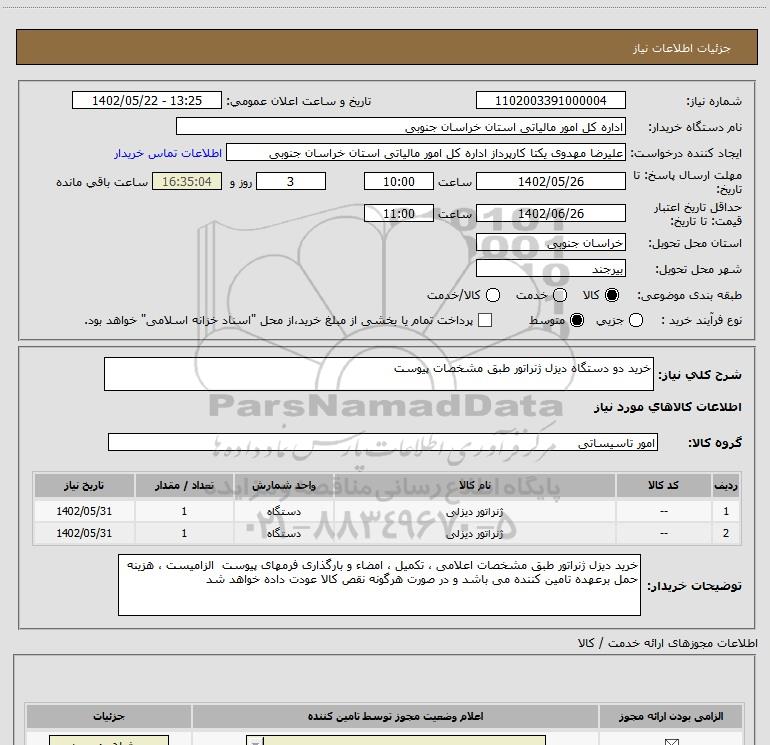This screenshot has width=770, height=745.
Task: Click the remaining days field showing 3
Action: (291, 181)
